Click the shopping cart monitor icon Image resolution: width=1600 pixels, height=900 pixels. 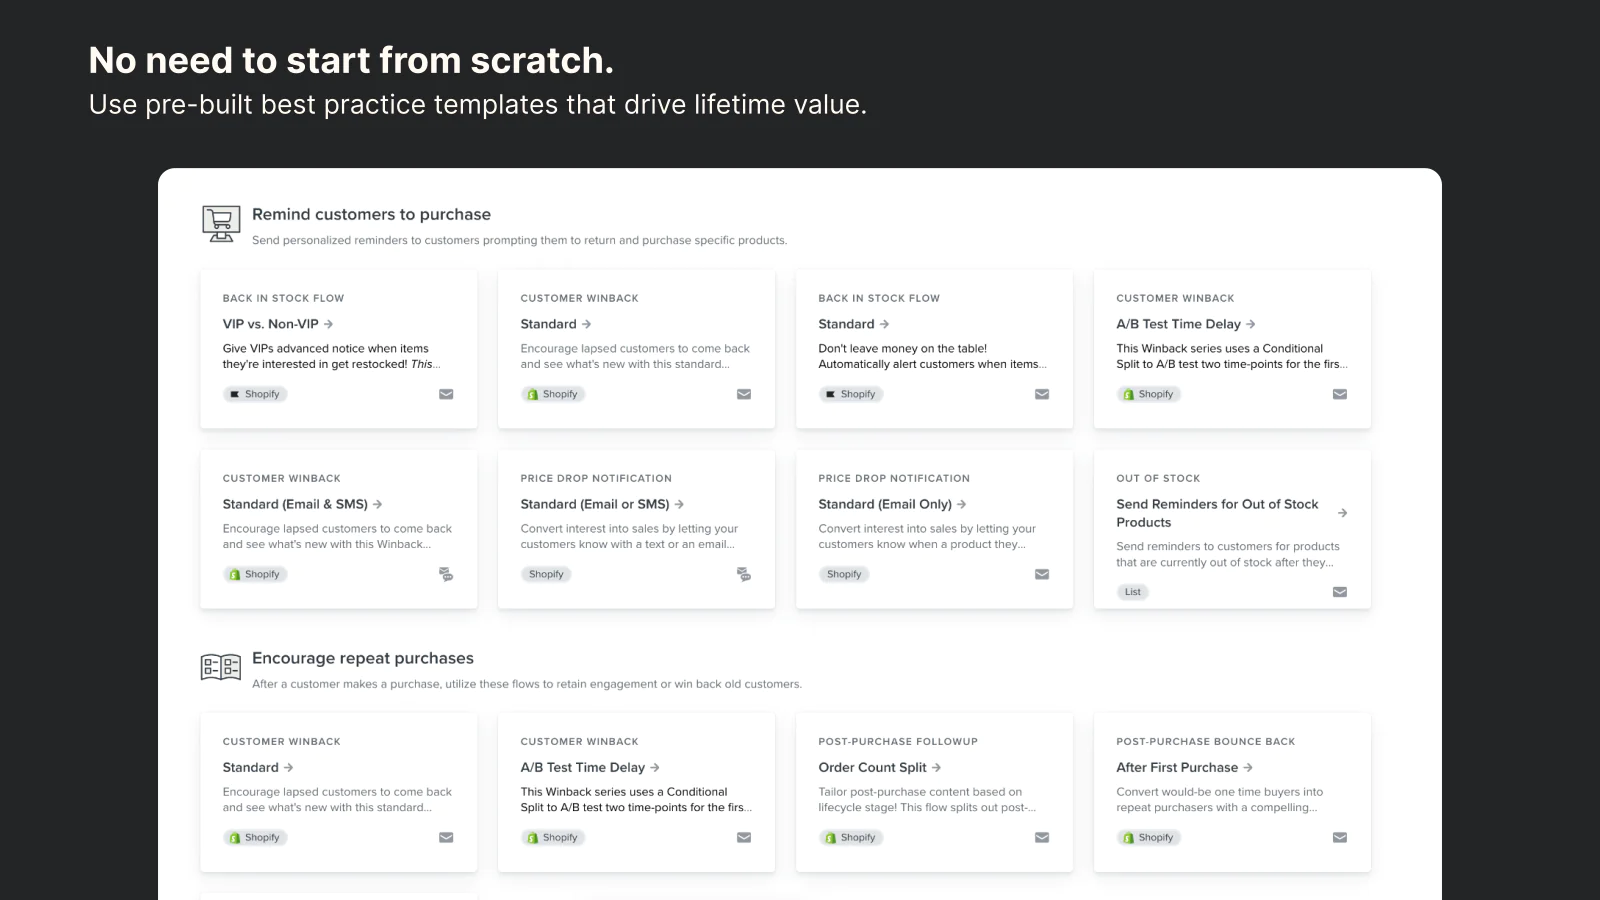tap(221, 223)
